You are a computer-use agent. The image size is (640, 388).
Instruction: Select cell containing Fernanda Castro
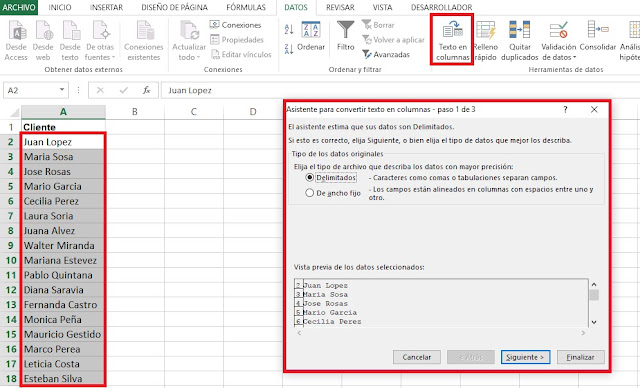coord(63,305)
